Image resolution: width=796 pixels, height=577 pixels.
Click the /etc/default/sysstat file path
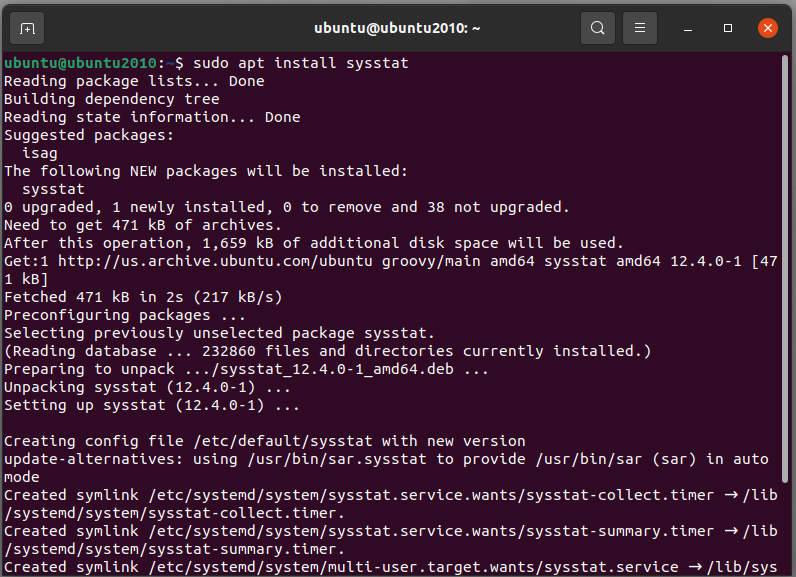pos(283,441)
